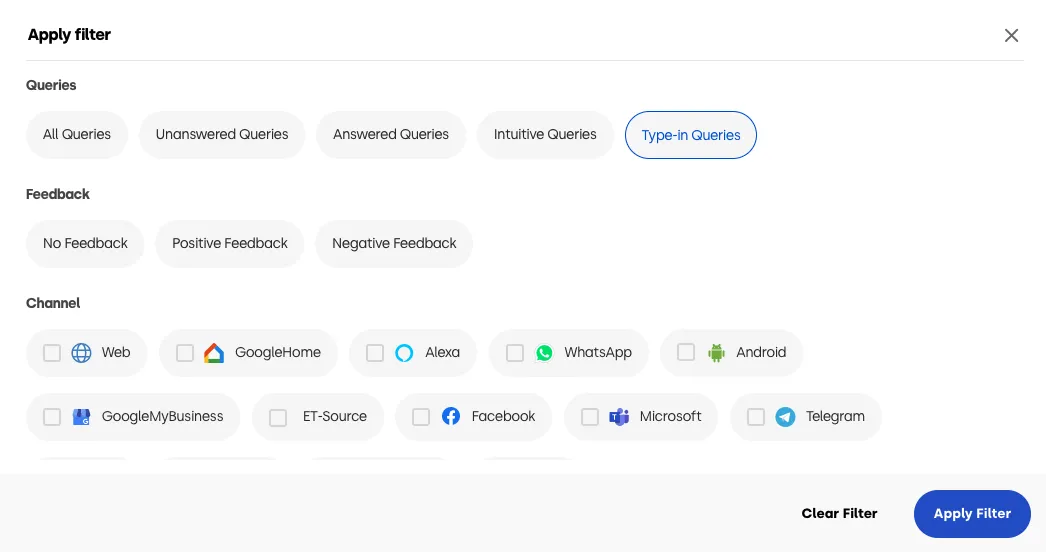The width and height of the screenshot is (1046, 552).
Task: Enable the ET-Source checkbox
Action: point(278,417)
